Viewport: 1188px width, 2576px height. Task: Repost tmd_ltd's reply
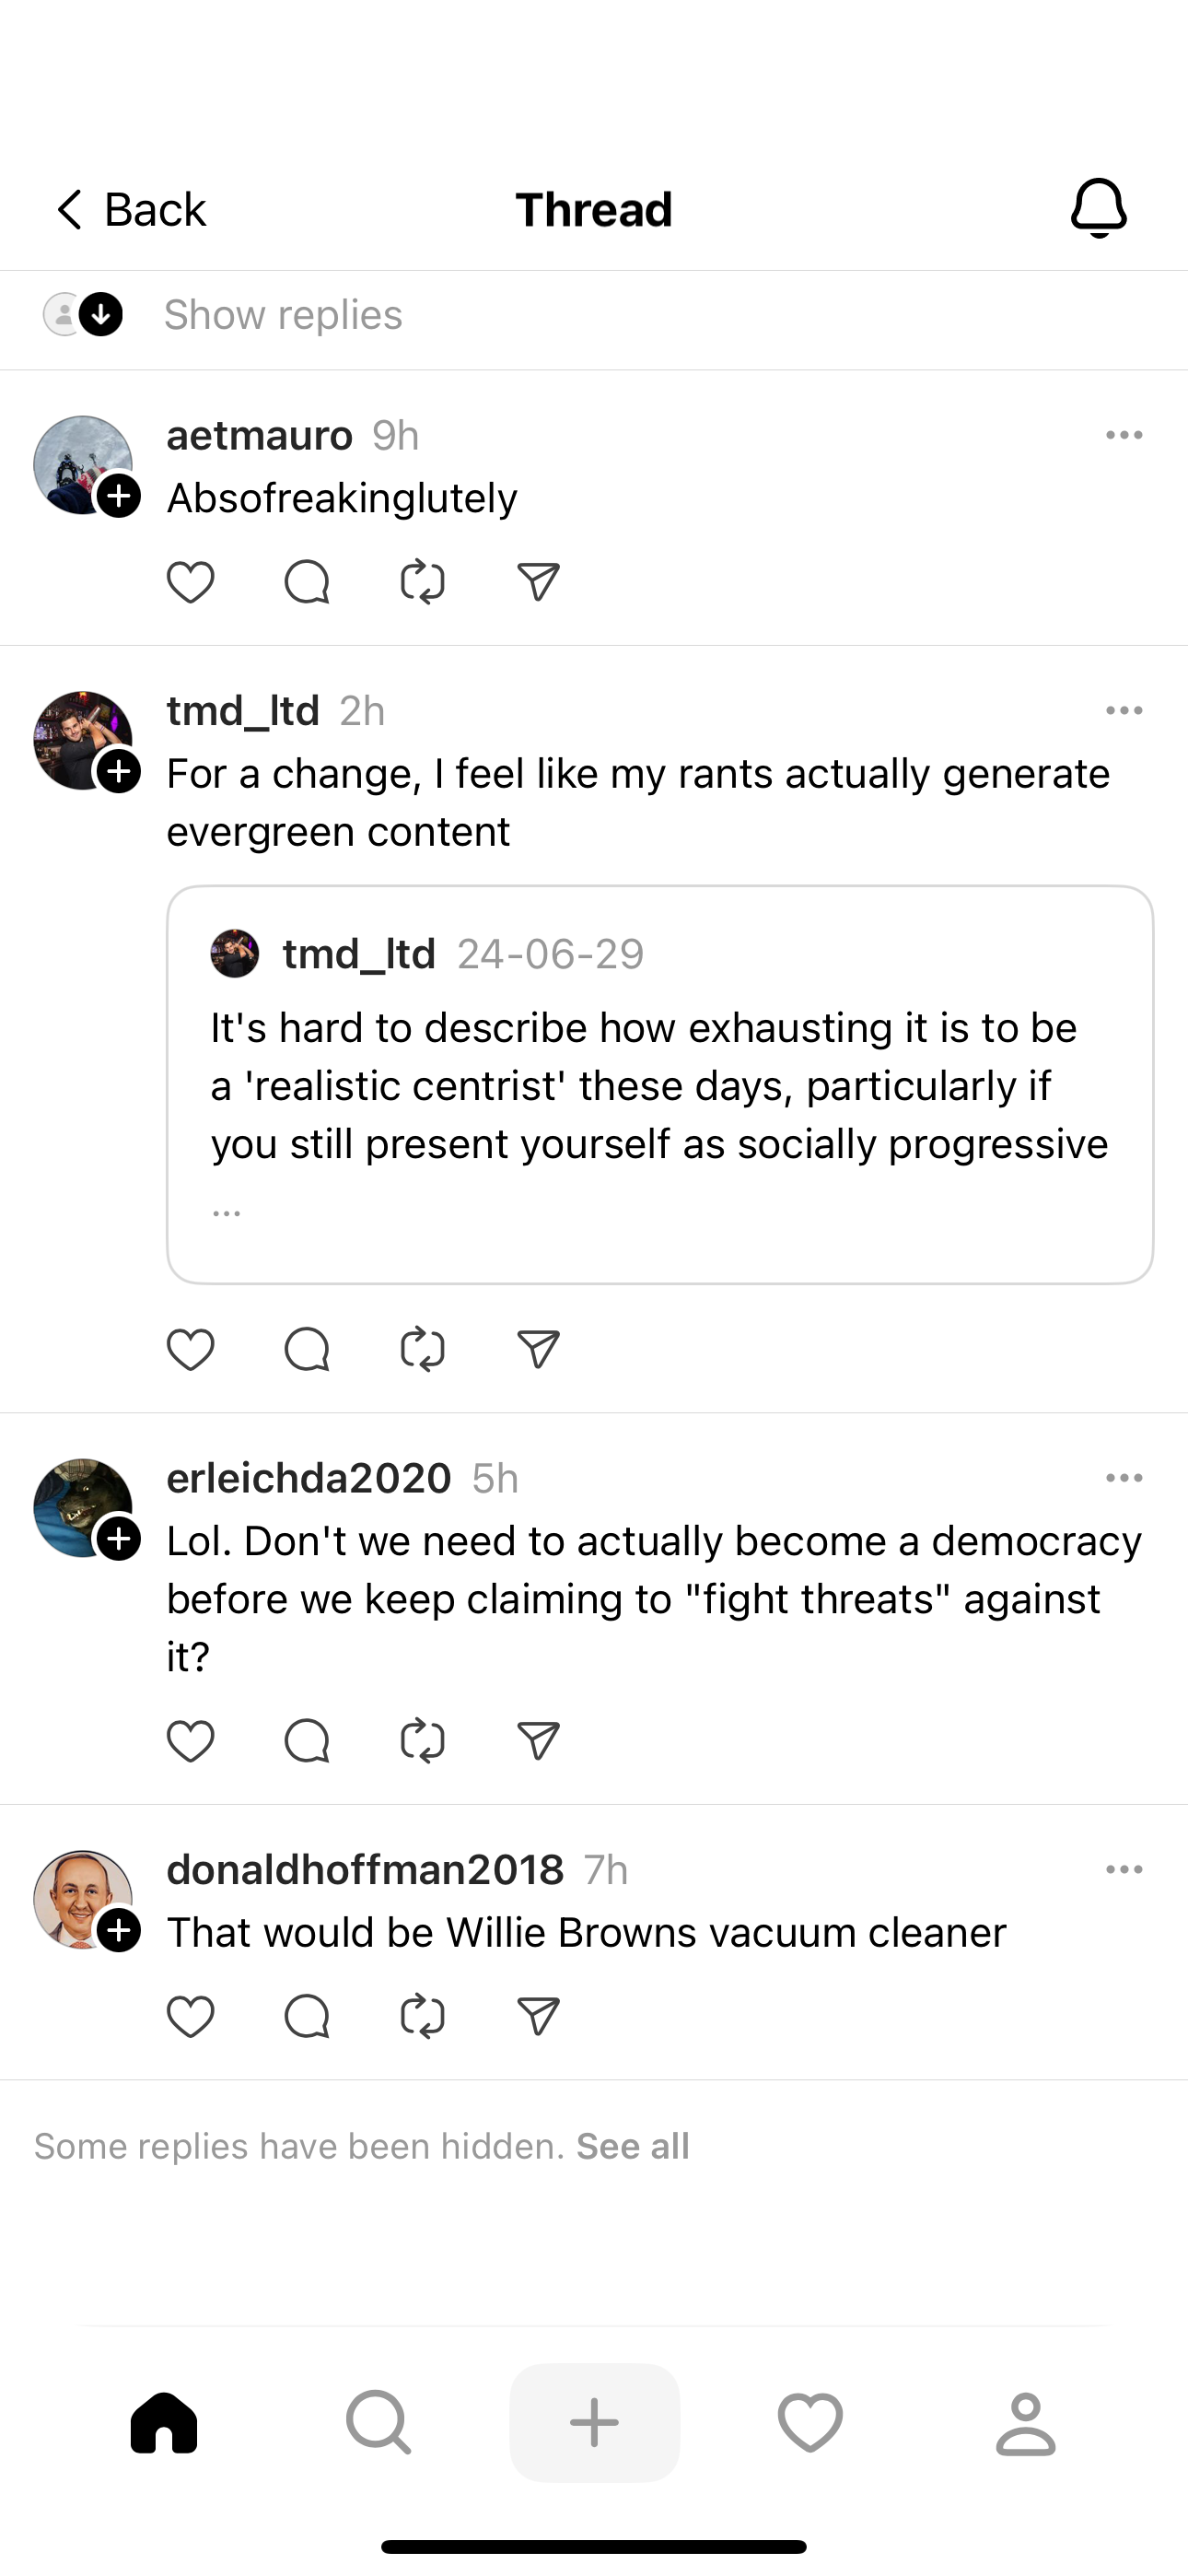coord(422,1349)
